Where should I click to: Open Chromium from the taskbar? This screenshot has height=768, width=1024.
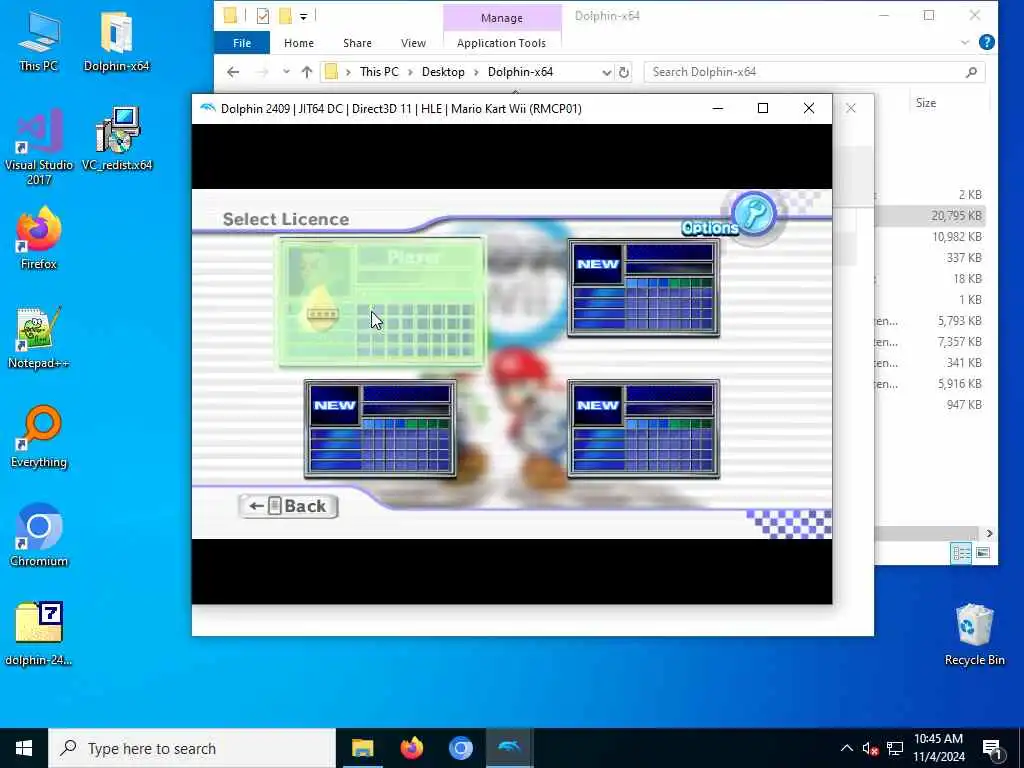(x=460, y=748)
